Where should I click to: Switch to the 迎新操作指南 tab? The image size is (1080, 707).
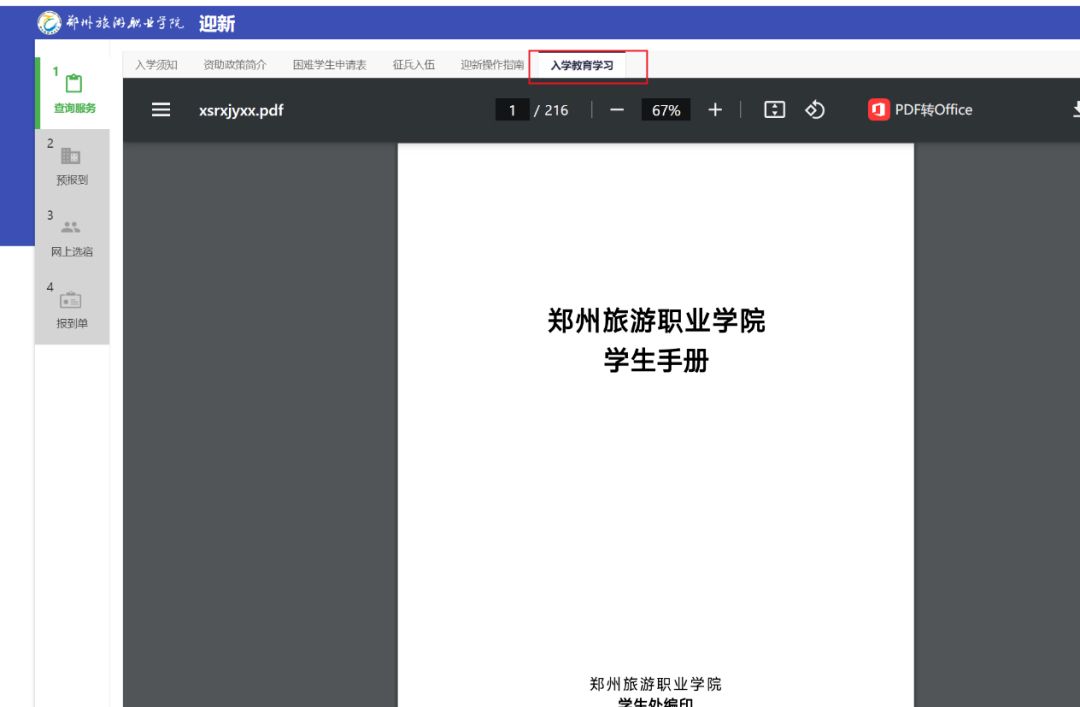click(x=492, y=65)
